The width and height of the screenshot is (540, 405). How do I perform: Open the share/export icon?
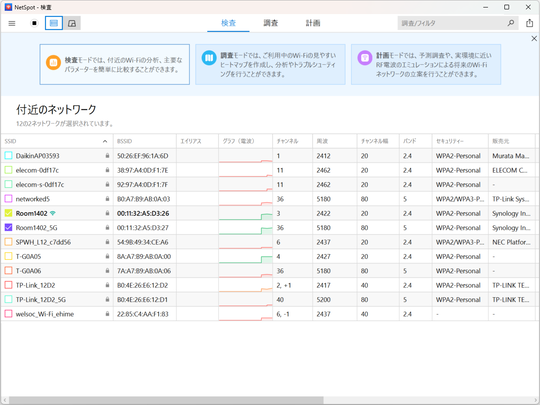click(529, 23)
